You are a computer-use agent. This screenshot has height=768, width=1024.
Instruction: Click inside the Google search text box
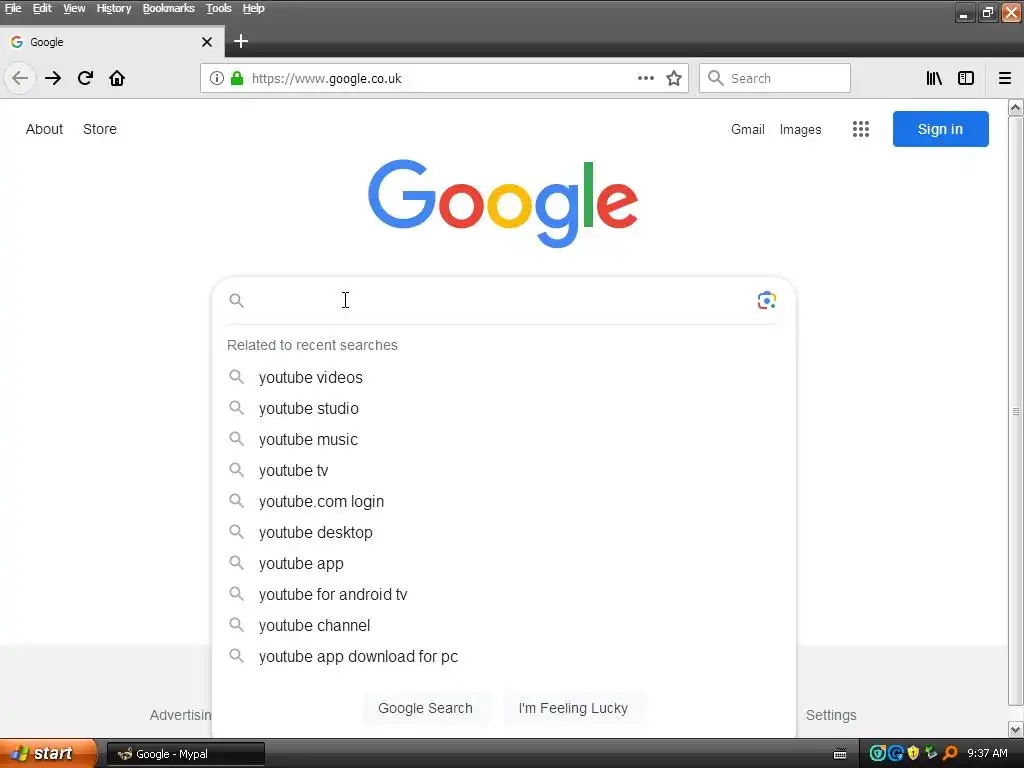point(500,300)
